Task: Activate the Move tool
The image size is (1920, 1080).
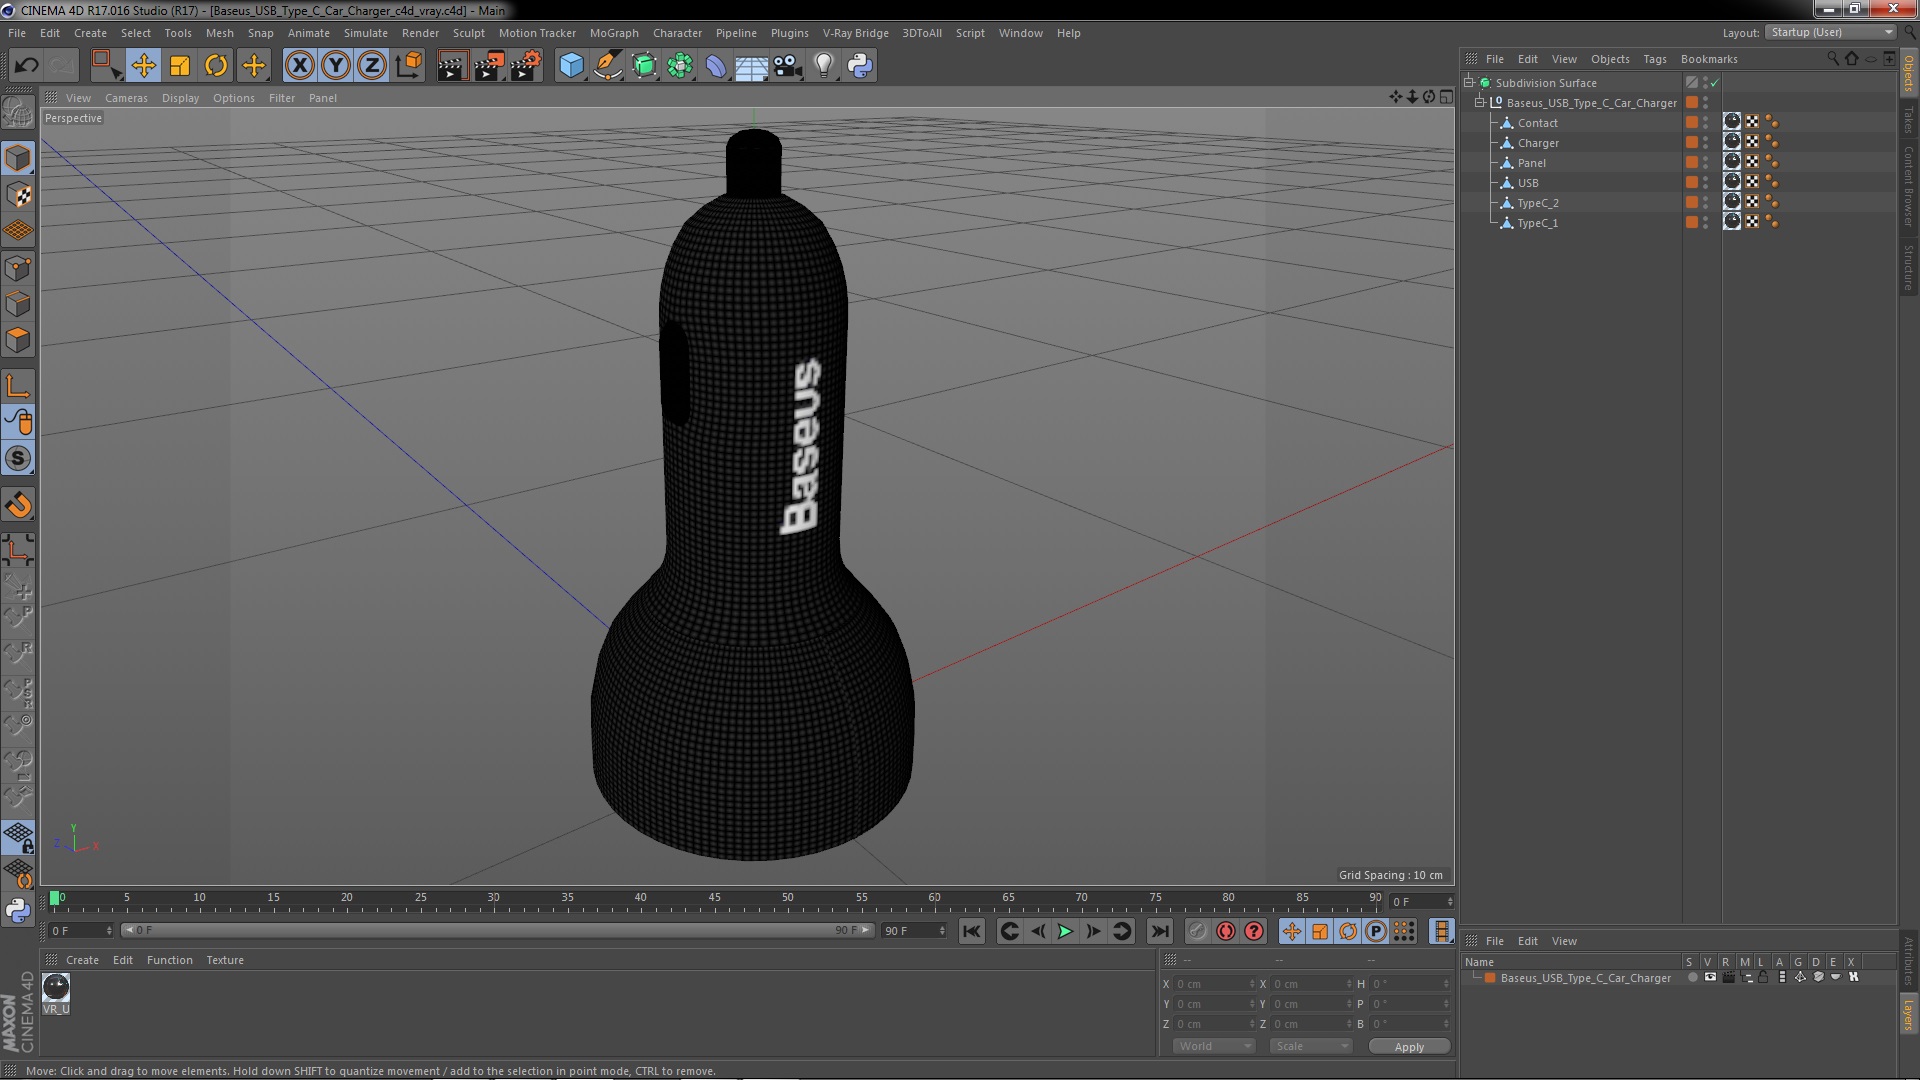Action: point(143,66)
